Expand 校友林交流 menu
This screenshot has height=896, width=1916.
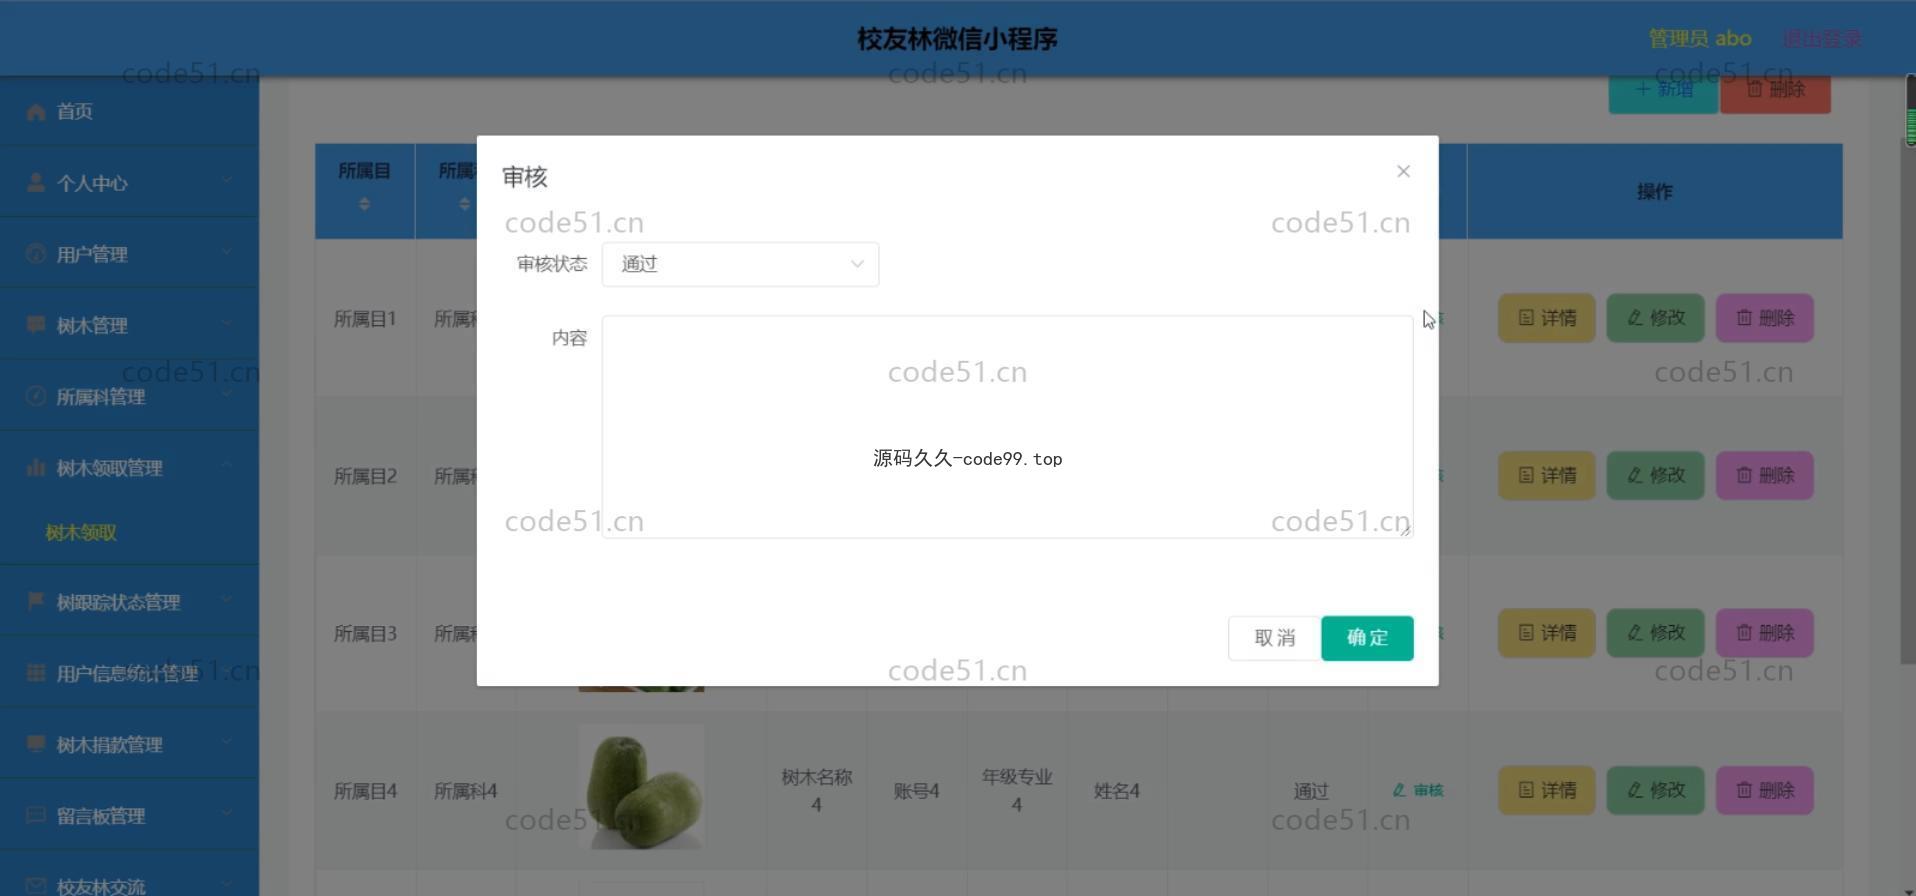click(x=129, y=874)
